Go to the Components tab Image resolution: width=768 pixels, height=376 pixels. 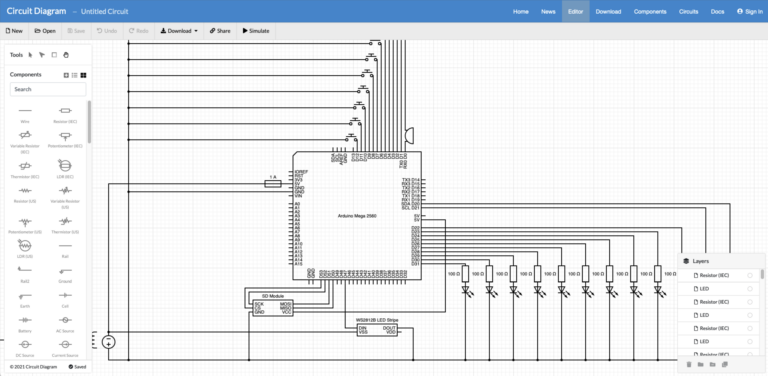(x=650, y=11)
